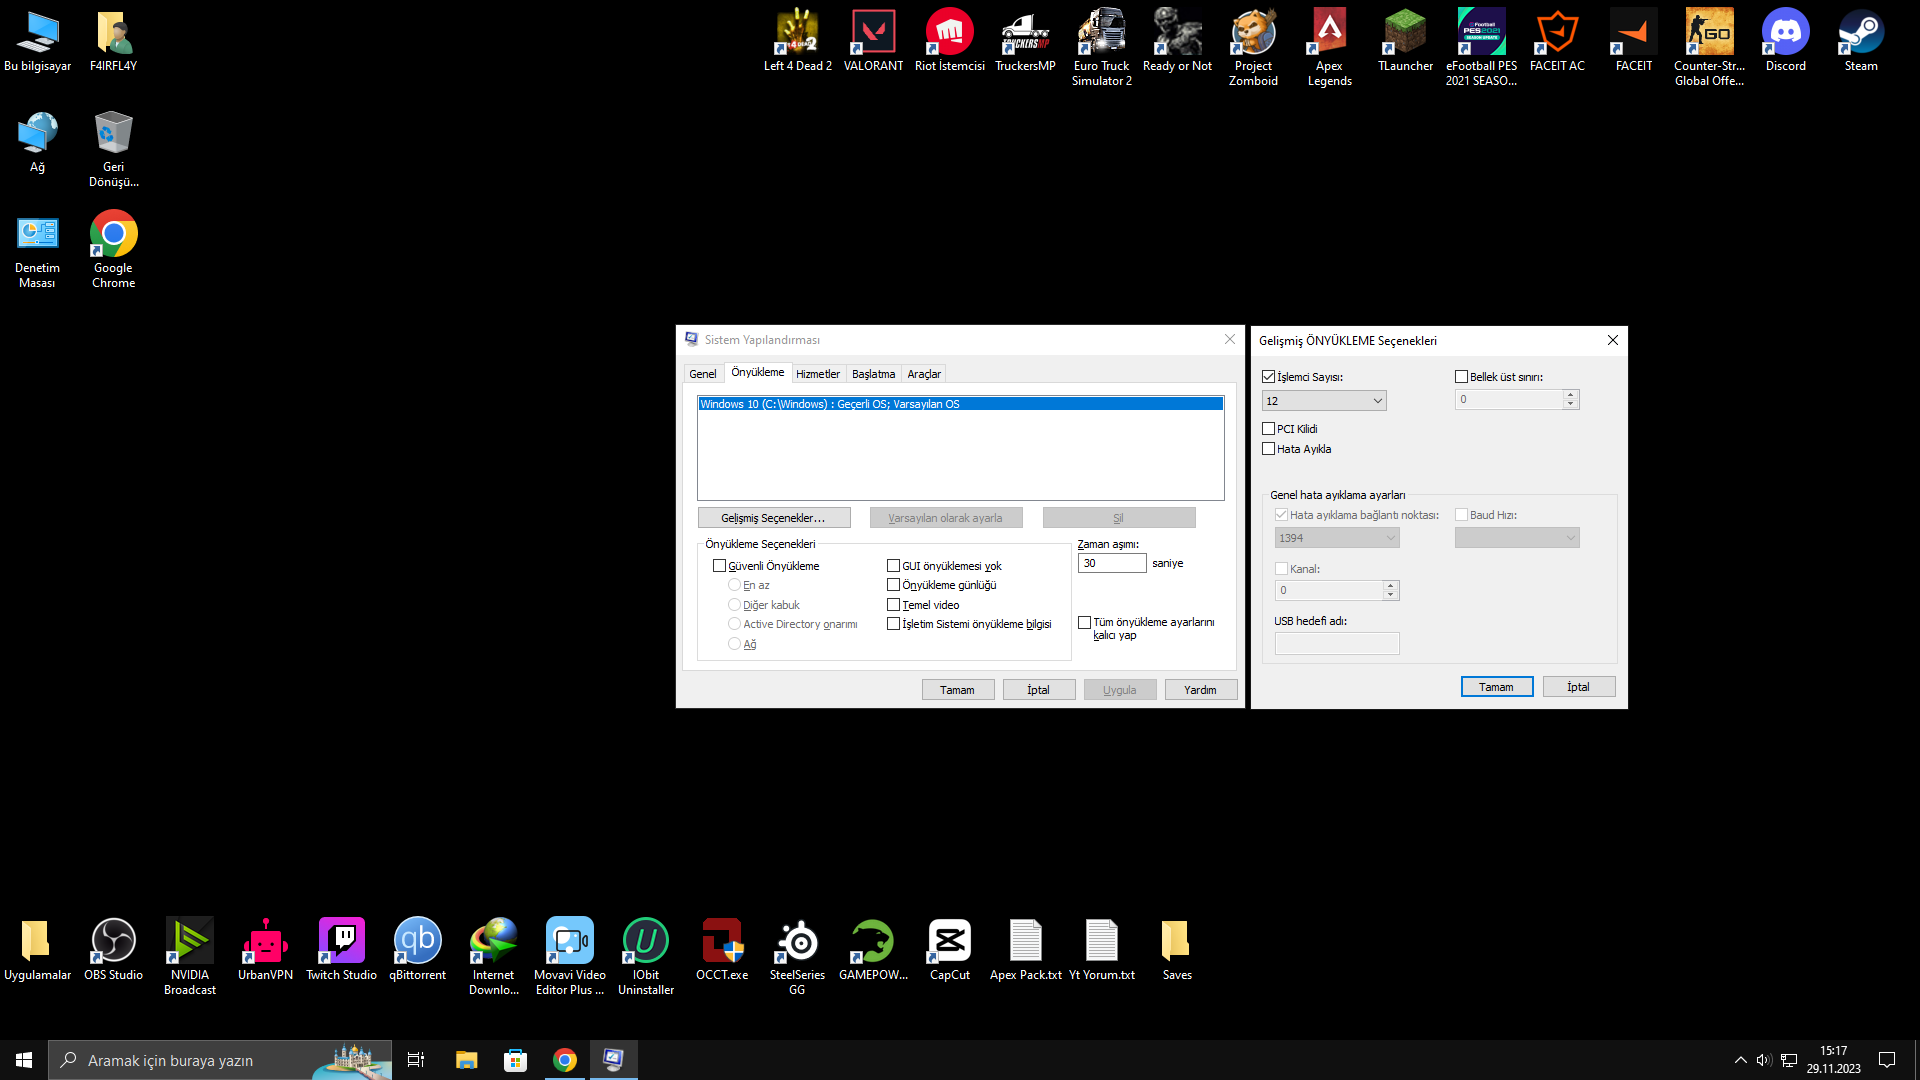Open Google Chrome desktop icon
The width and height of the screenshot is (1920, 1080).
113,249
